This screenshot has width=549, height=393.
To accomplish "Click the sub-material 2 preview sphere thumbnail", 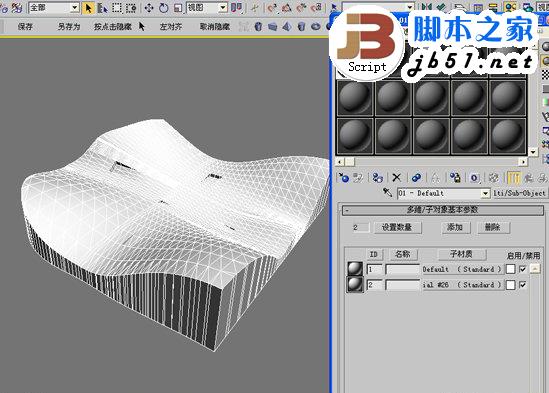I will [x=355, y=284].
